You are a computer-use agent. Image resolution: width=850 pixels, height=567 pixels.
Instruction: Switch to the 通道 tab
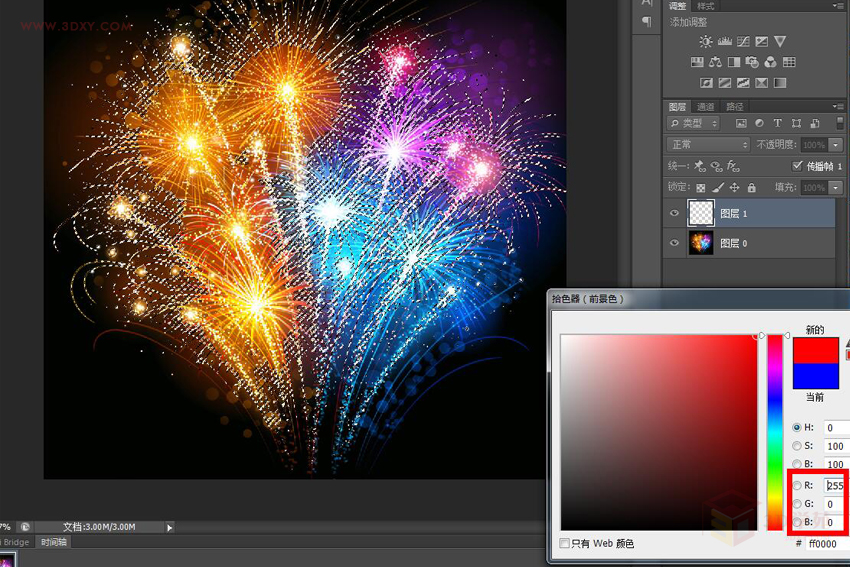point(705,106)
